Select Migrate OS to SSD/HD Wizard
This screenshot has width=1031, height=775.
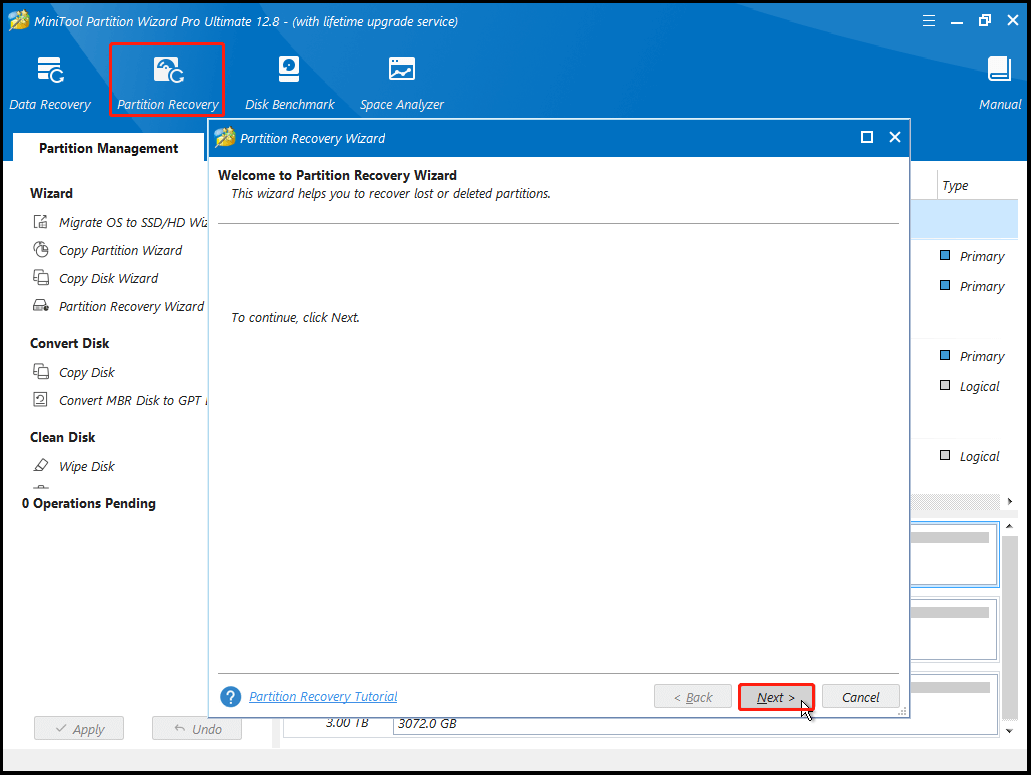click(x=133, y=222)
